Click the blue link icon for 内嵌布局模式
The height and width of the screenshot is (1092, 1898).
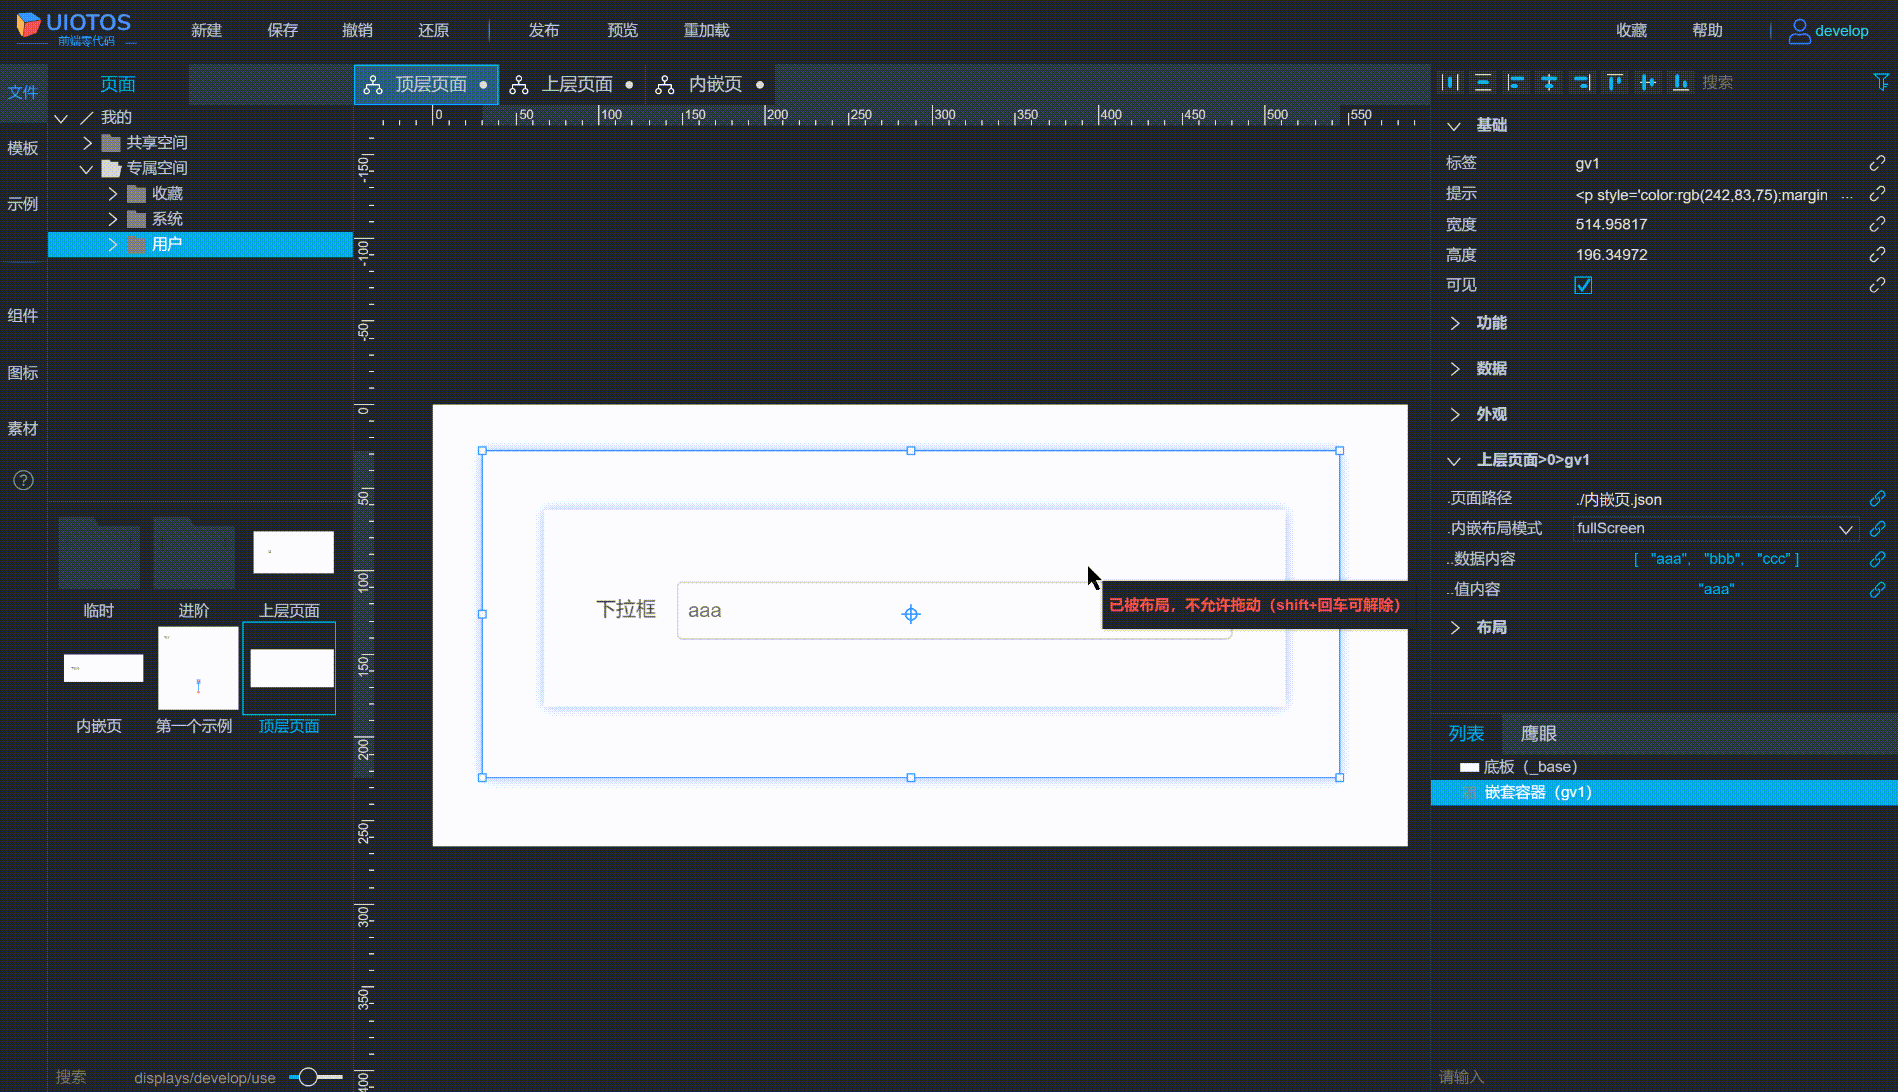click(x=1877, y=528)
